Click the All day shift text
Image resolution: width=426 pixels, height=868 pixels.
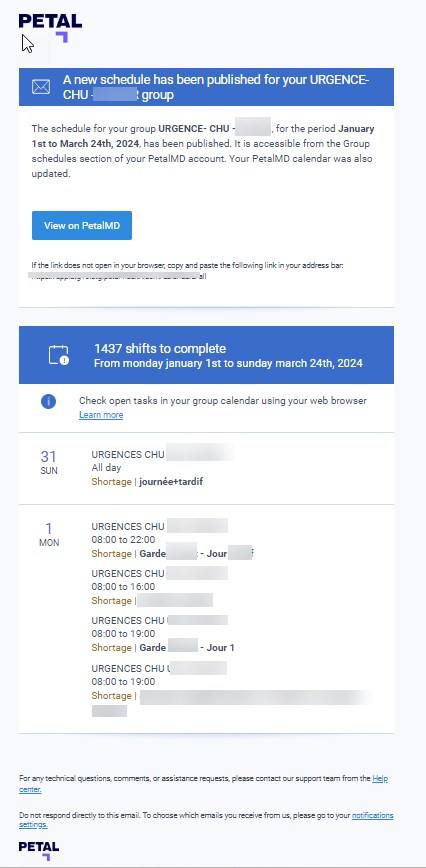click(106, 468)
